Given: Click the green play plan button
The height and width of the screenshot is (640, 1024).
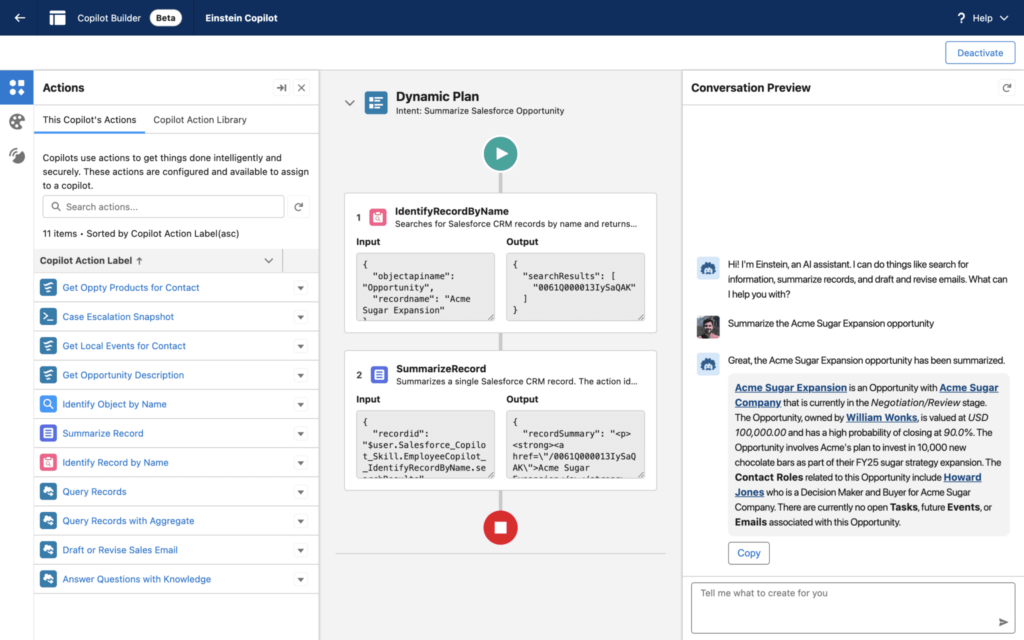Looking at the screenshot, I should [500, 153].
